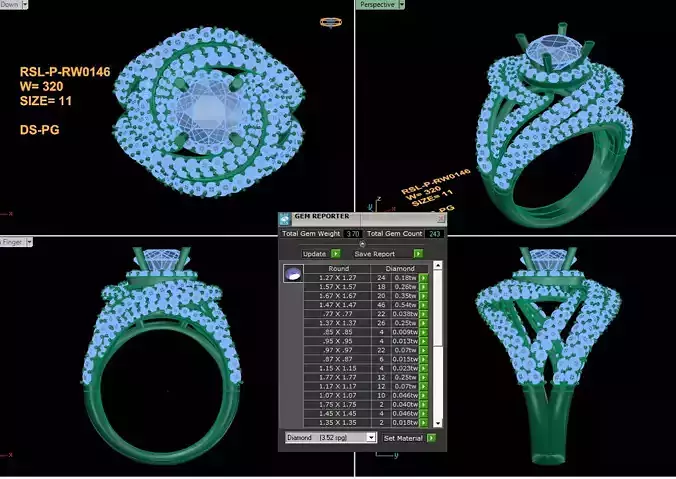Click the green arrow beside Save Report

tap(418, 254)
